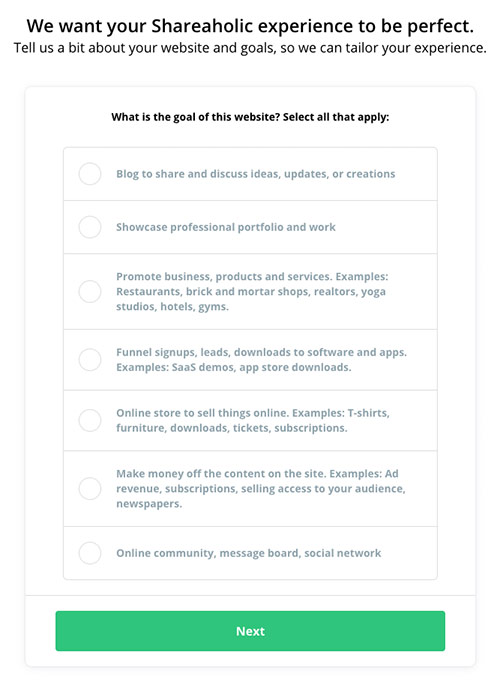The height and width of the screenshot is (685, 500).
Task: Click the "We want your Shareaholic experience" heading
Action: (250, 26)
